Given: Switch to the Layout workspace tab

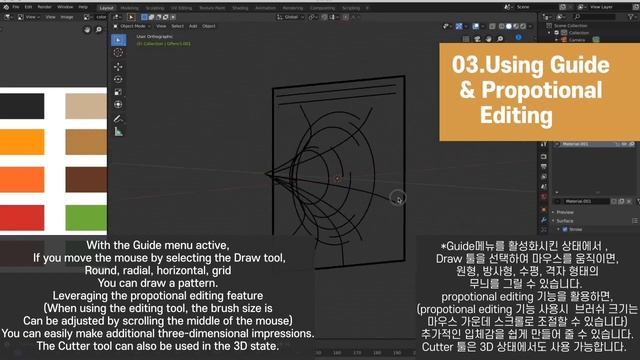Looking at the screenshot, I should click(x=107, y=8).
